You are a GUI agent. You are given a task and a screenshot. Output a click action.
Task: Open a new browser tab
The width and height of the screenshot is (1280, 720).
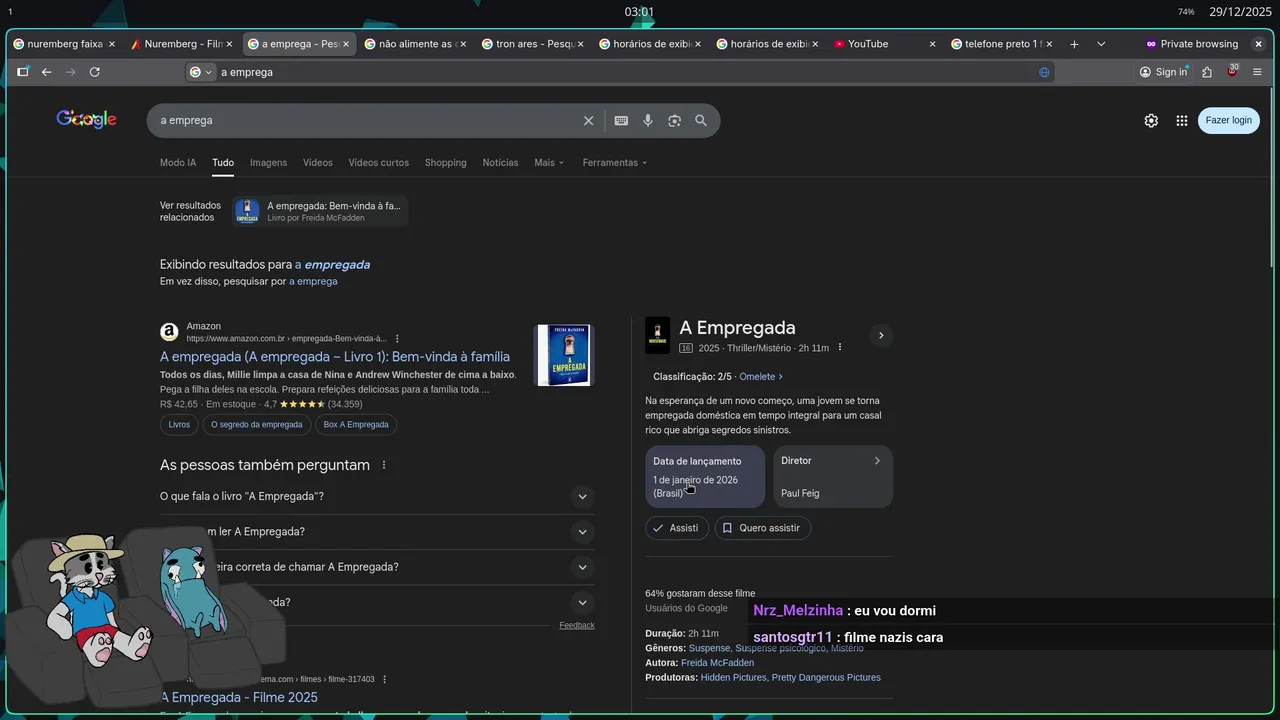[1074, 44]
